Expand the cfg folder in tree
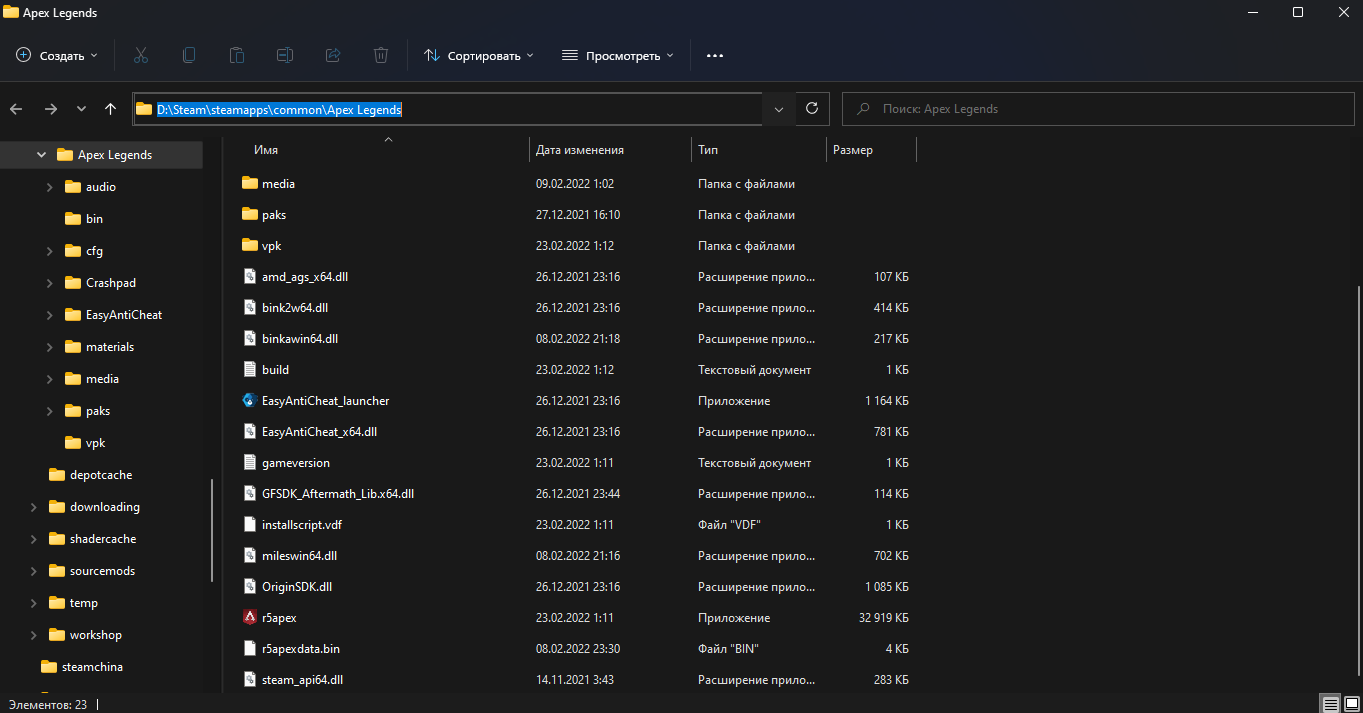Screen dimensions: 1363x713 coord(50,251)
